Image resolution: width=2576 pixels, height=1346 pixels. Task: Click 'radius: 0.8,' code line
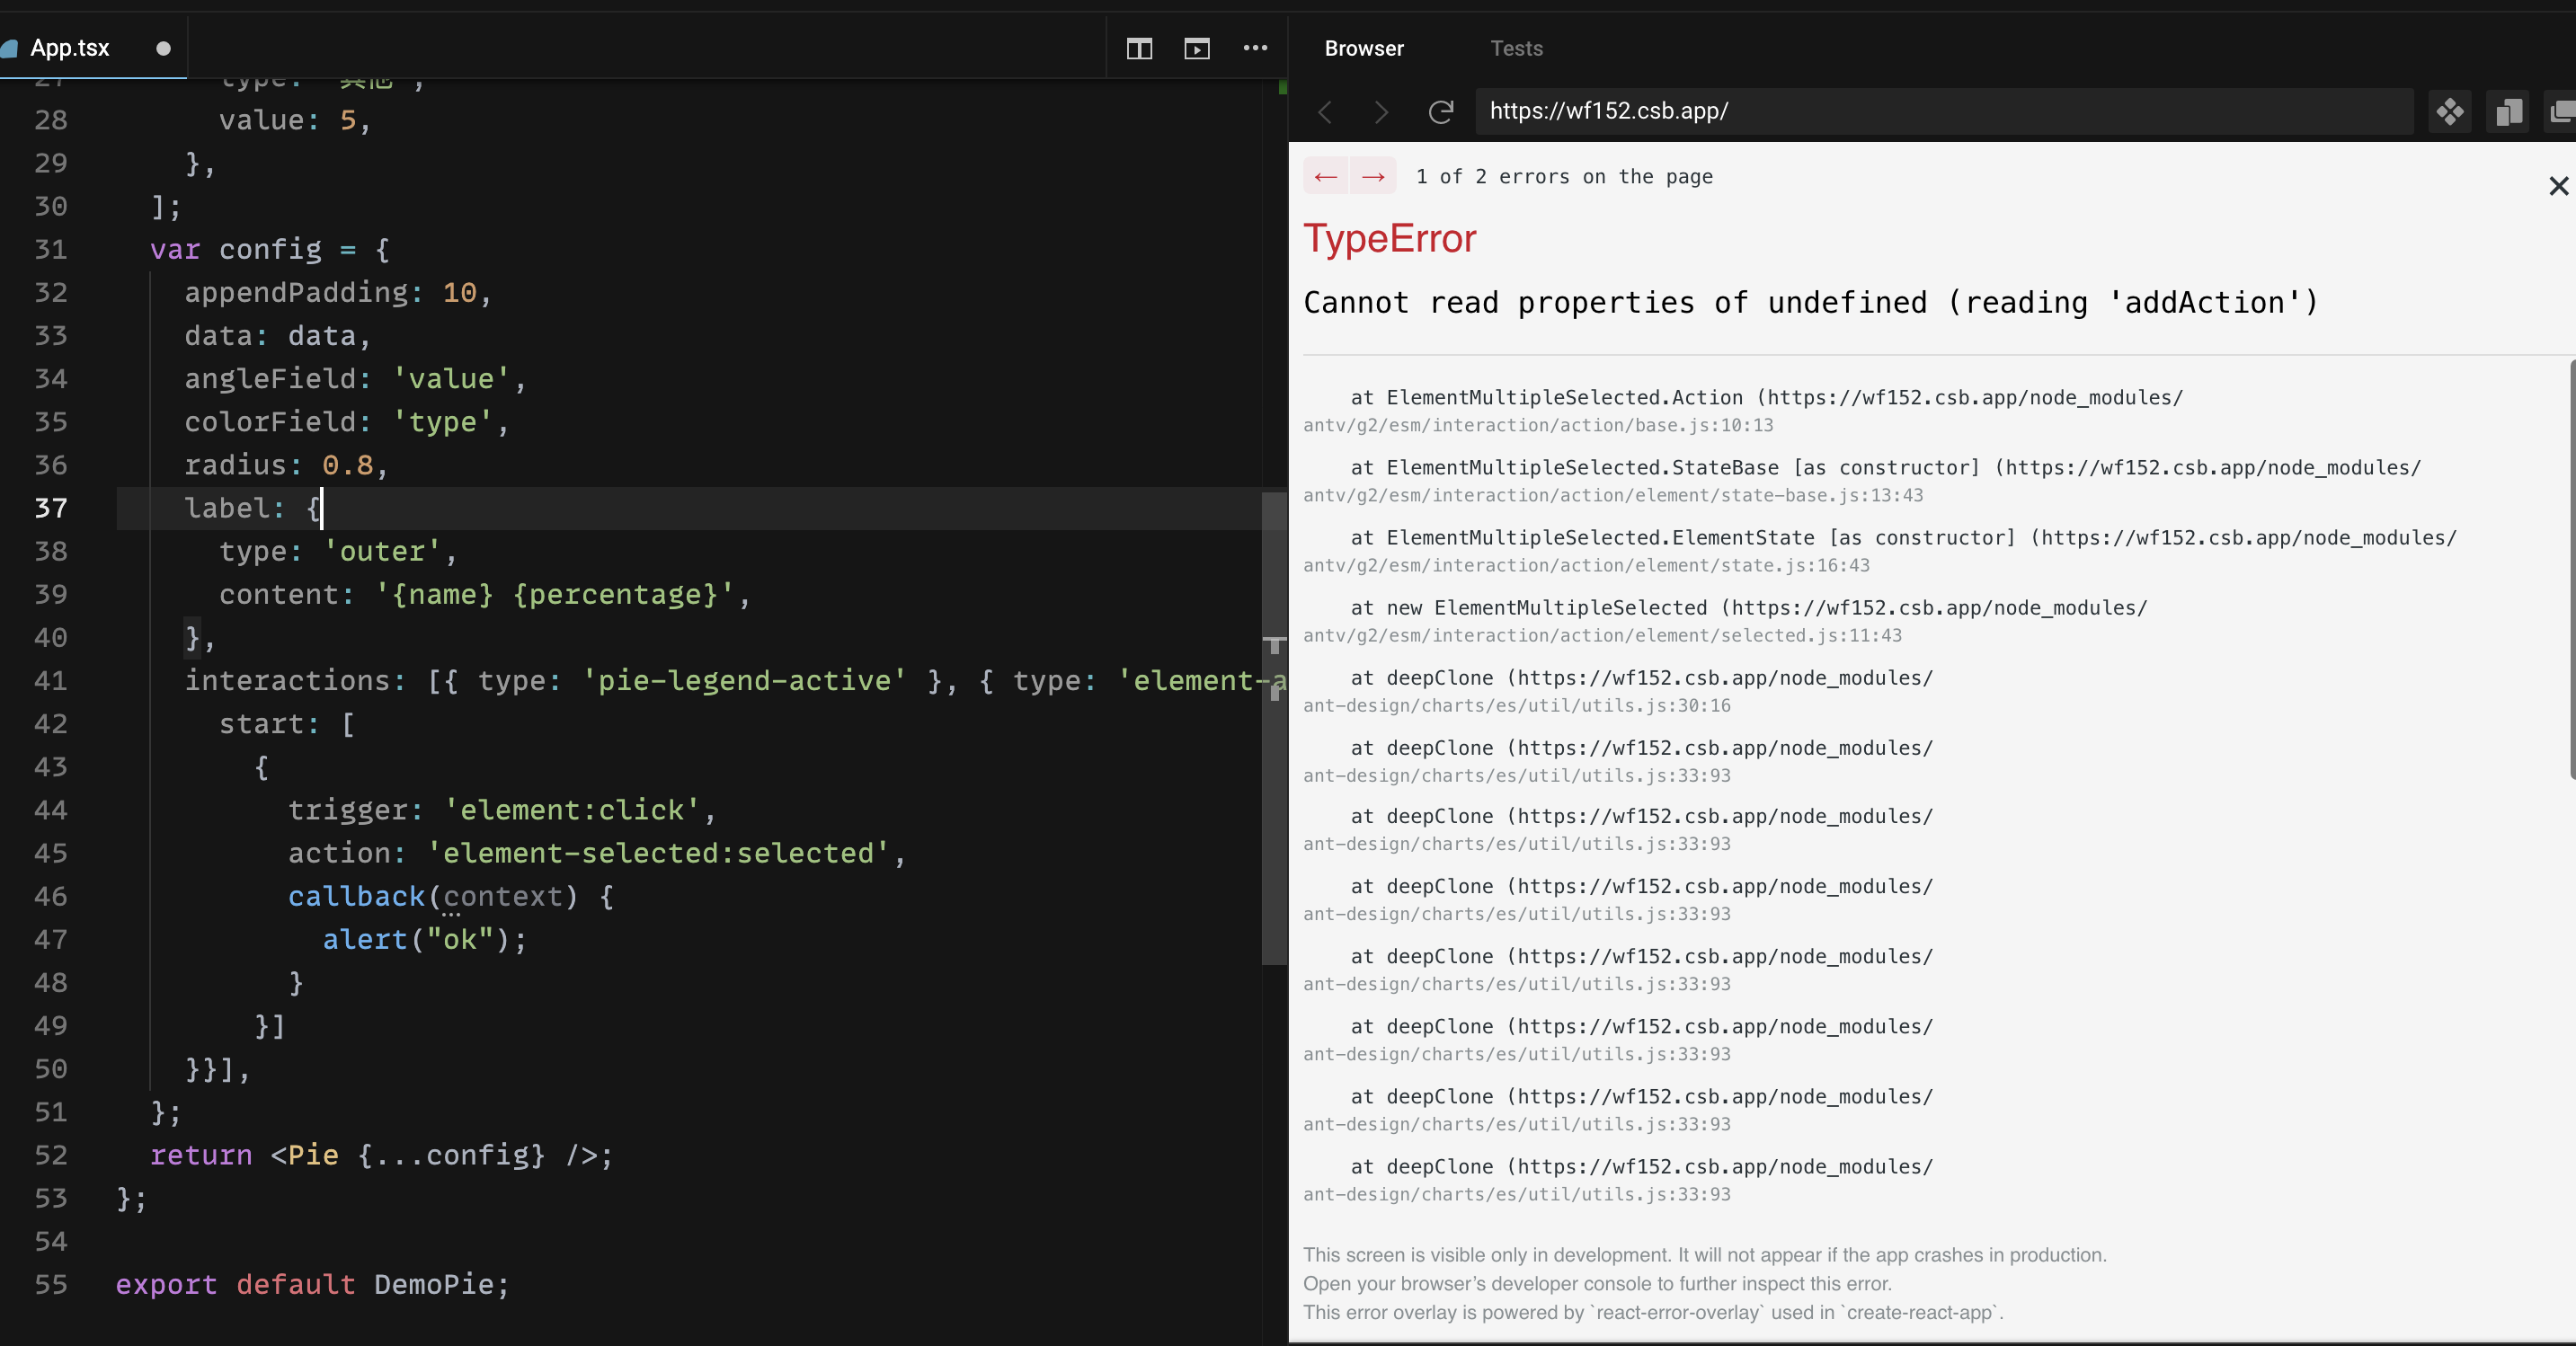(286, 465)
